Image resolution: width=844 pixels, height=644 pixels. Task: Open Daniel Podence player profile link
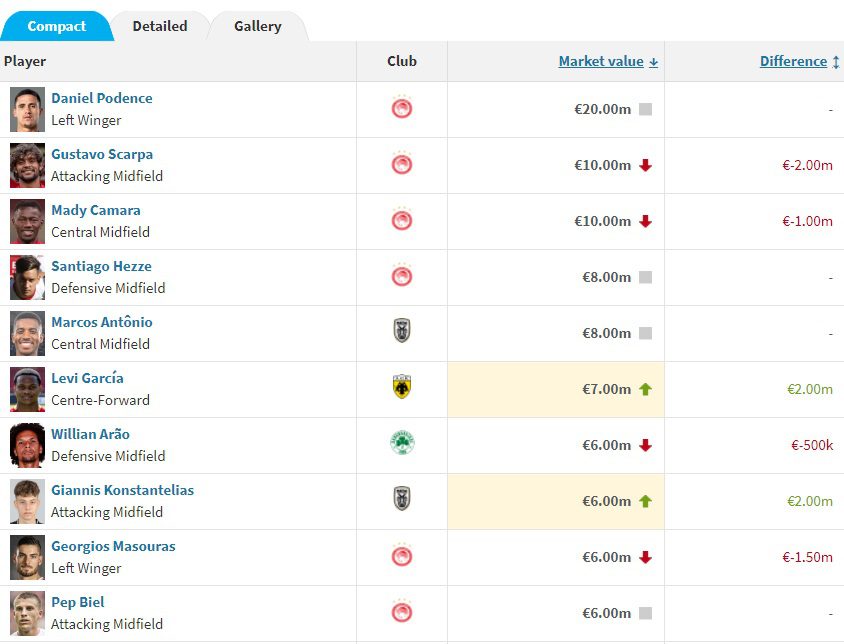point(102,98)
